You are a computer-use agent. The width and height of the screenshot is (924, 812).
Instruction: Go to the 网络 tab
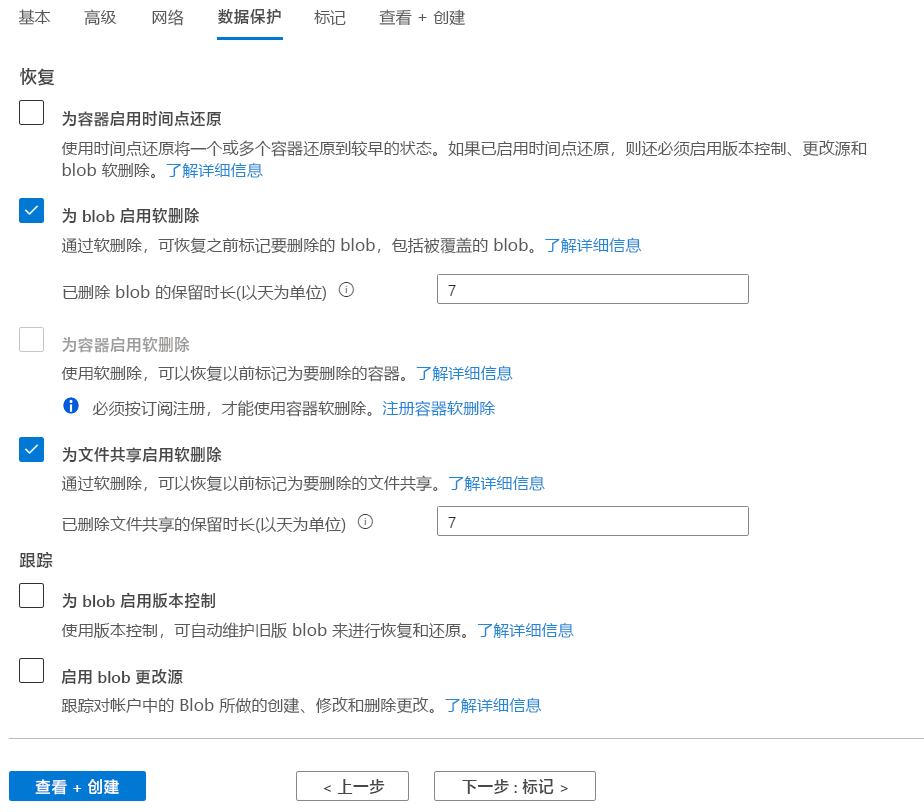pyautogui.click(x=167, y=18)
